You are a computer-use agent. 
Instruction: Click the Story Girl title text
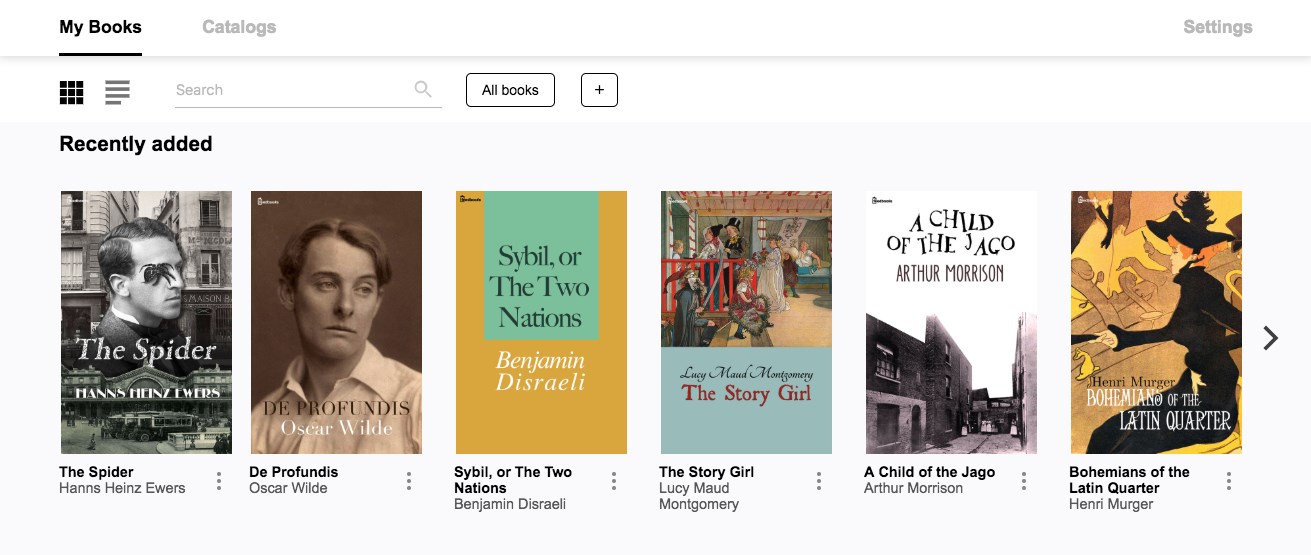point(706,472)
